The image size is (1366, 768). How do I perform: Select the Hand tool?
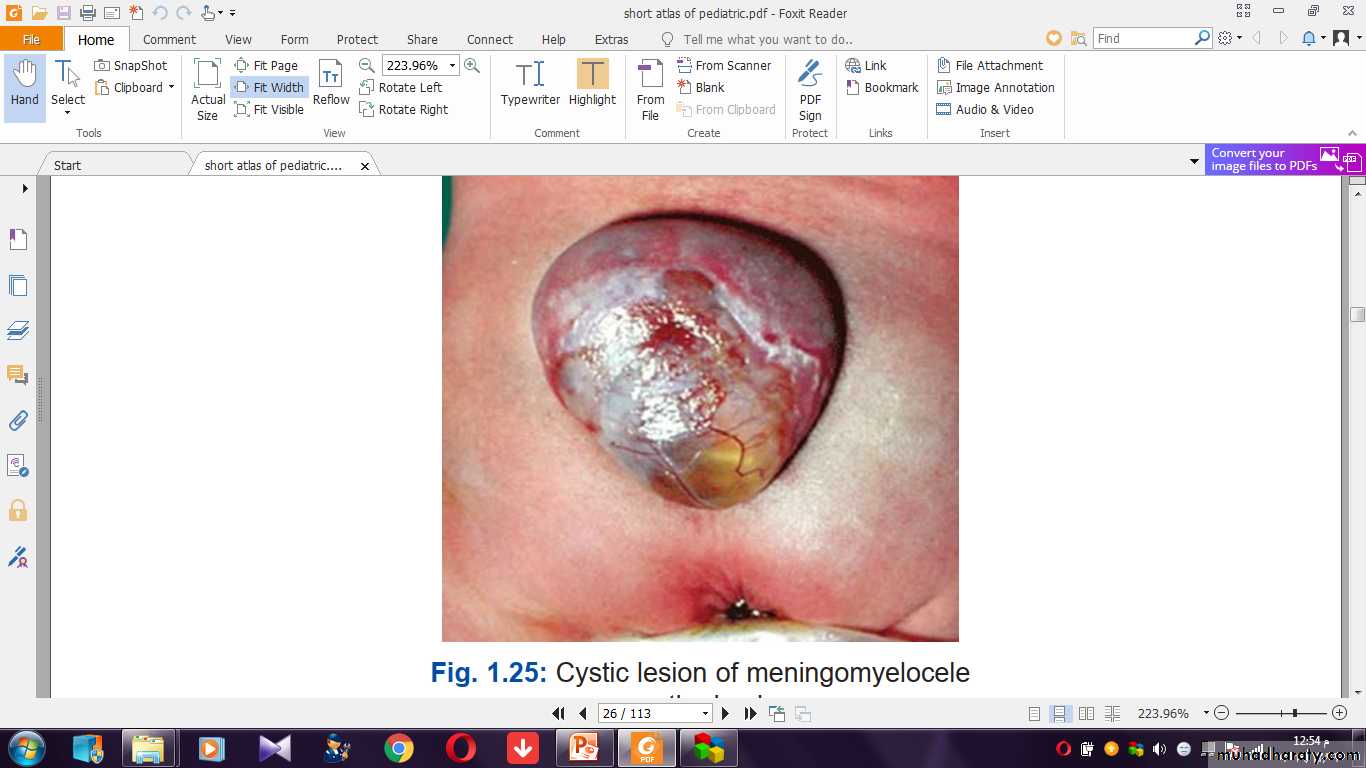pos(25,83)
